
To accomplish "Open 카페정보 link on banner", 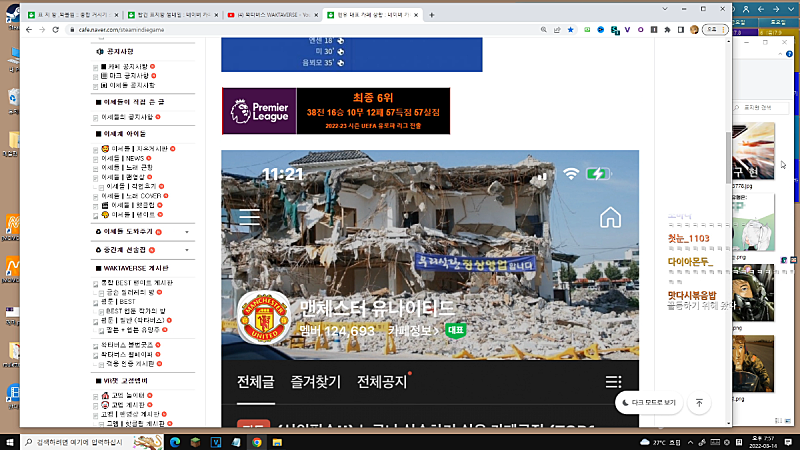I will pyautogui.click(x=413, y=331).
